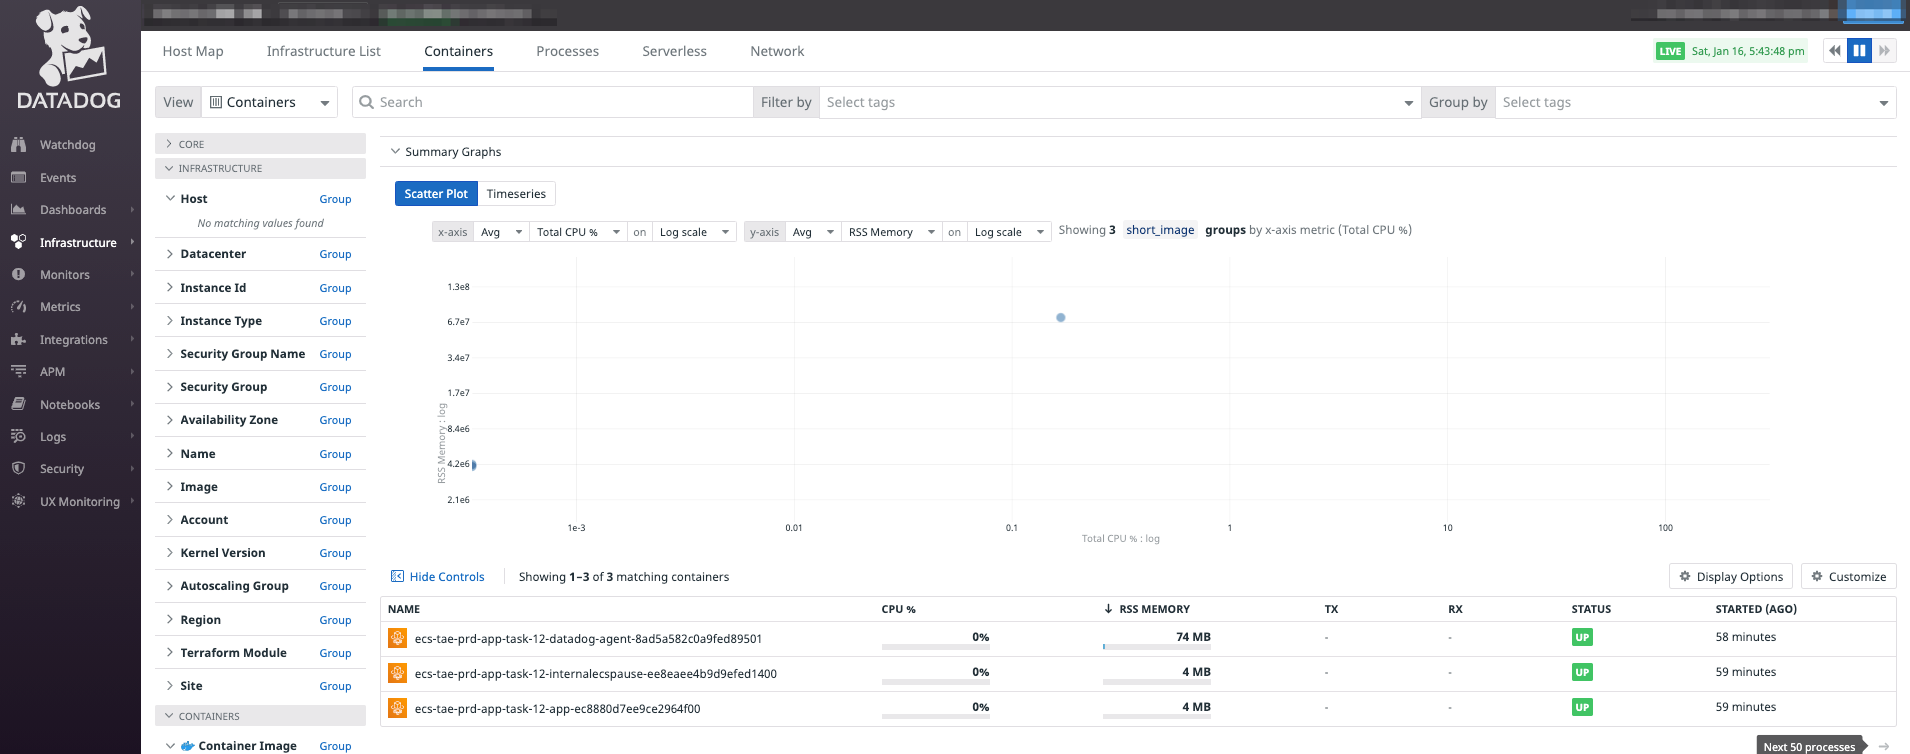Click Next 50 processes button
The image size is (1910, 754).
pos(1809,746)
